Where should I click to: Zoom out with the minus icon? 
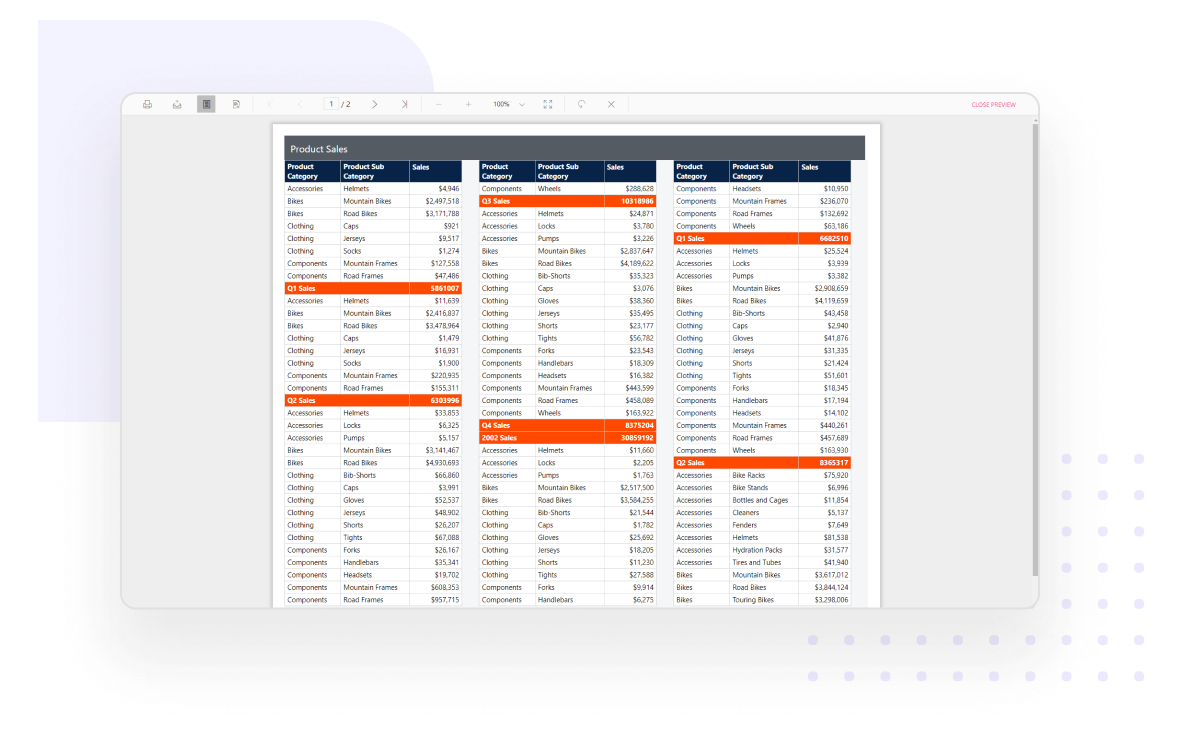click(439, 105)
